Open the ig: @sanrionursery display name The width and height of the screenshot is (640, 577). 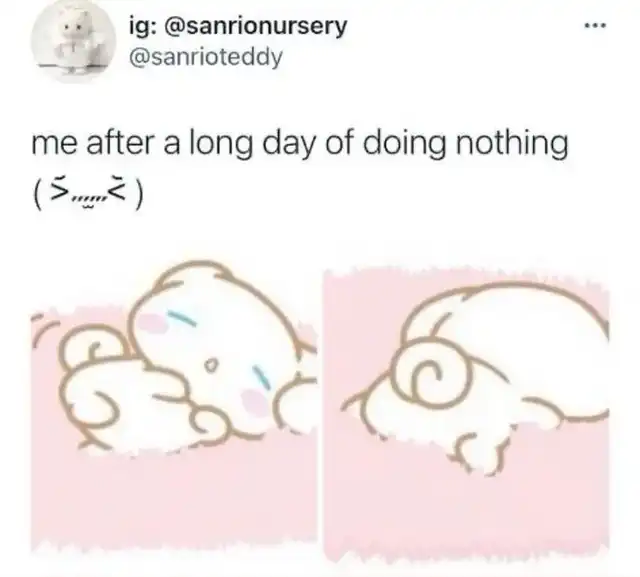[238, 27]
